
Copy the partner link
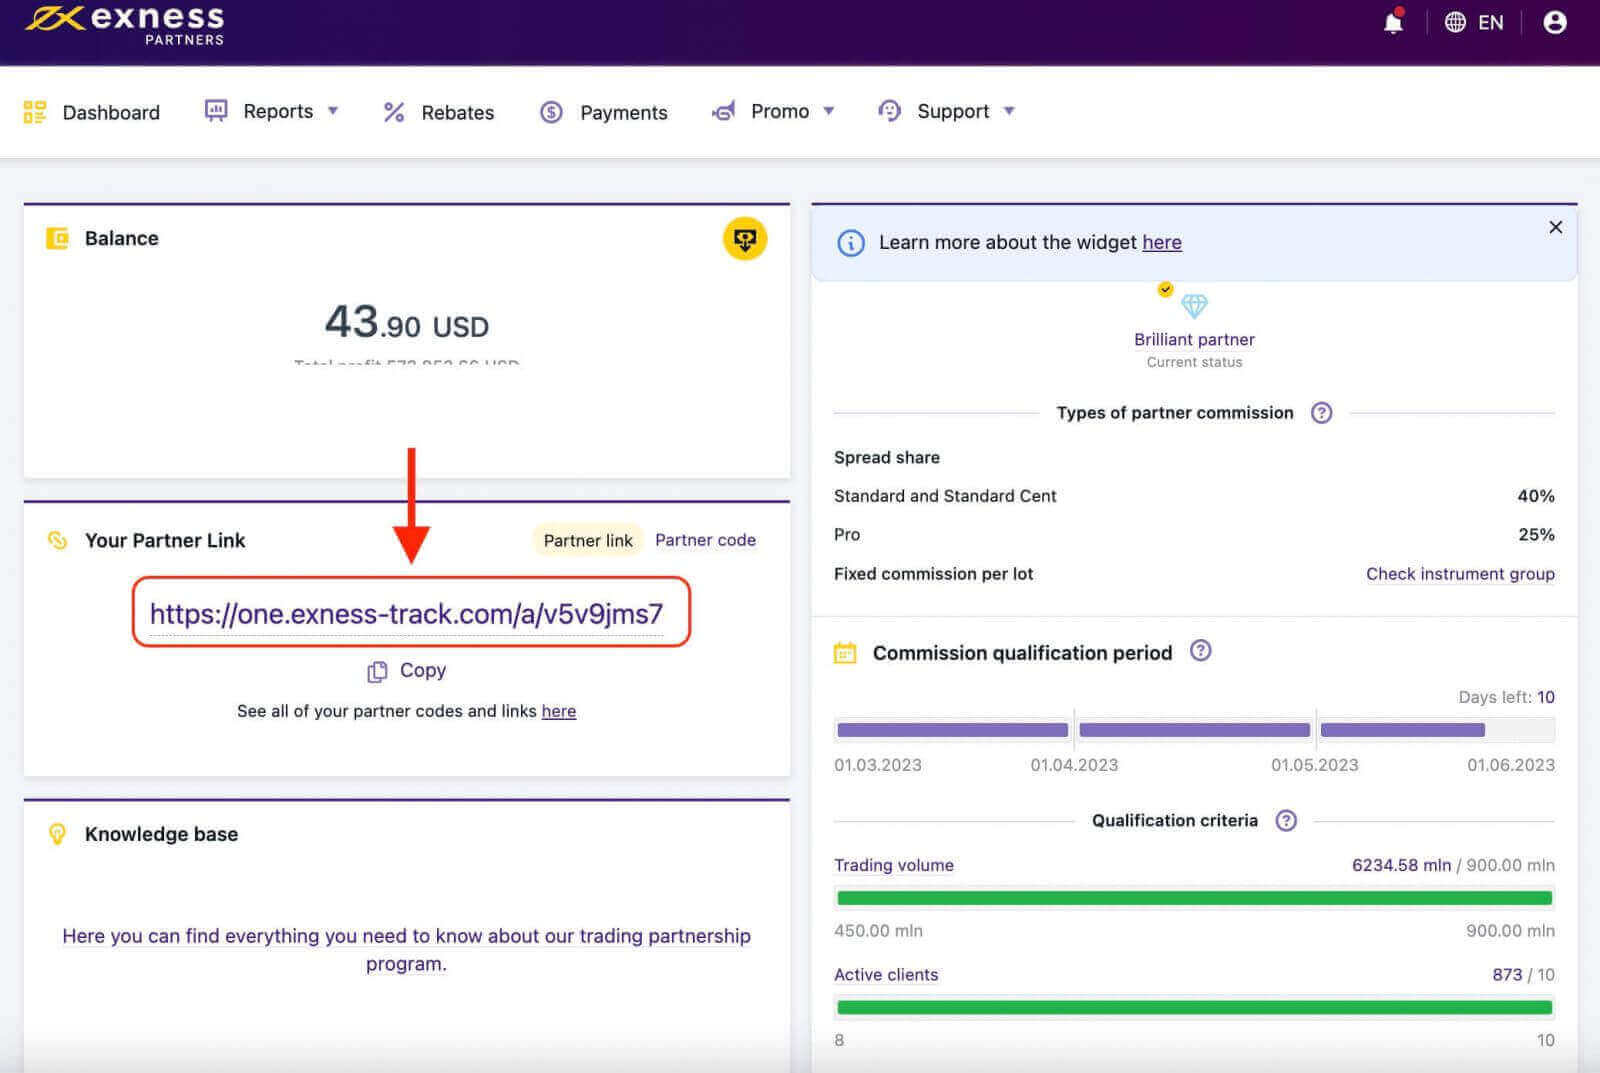pyautogui.click(x=407, y=671)
